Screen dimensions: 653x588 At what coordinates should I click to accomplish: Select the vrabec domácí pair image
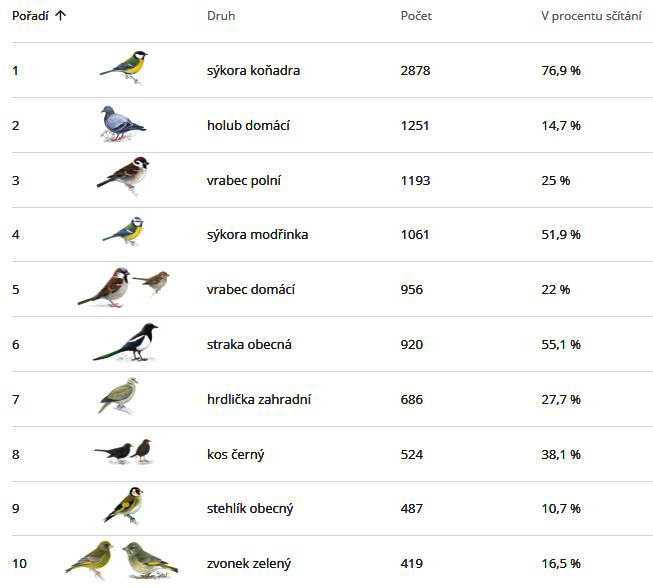click(124, 287)
